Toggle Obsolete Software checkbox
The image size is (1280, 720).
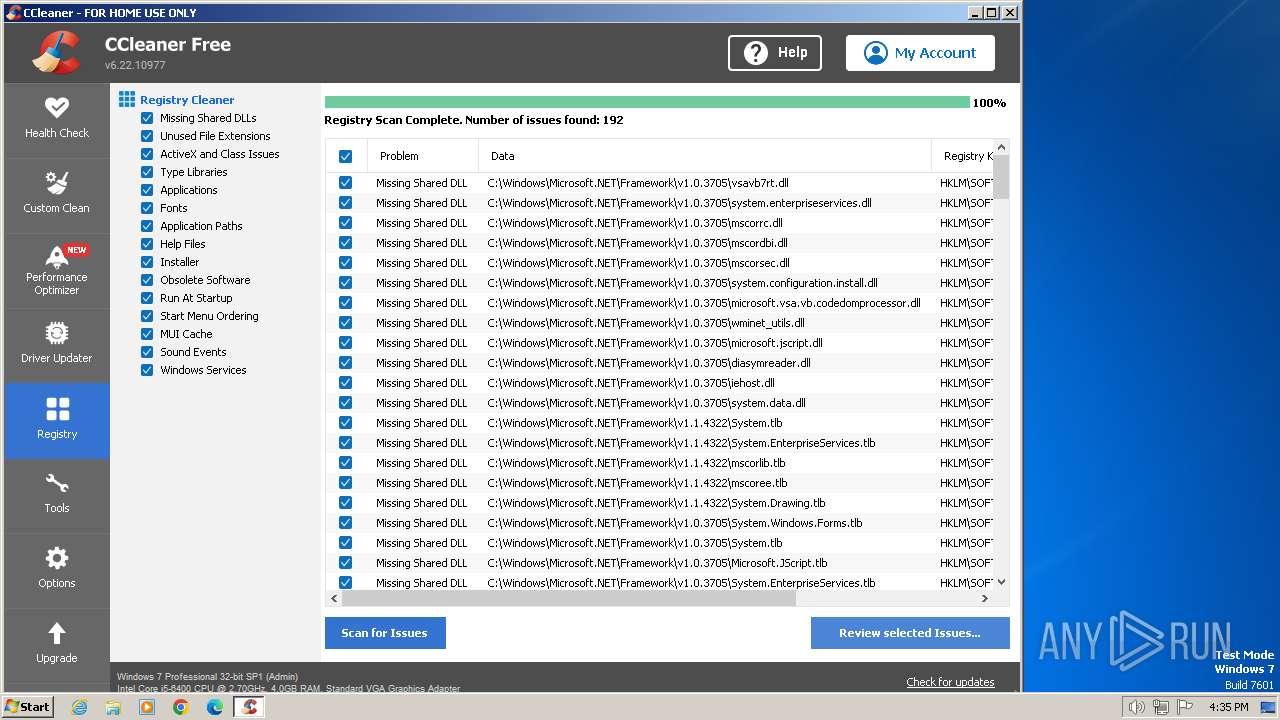(147, 280)
